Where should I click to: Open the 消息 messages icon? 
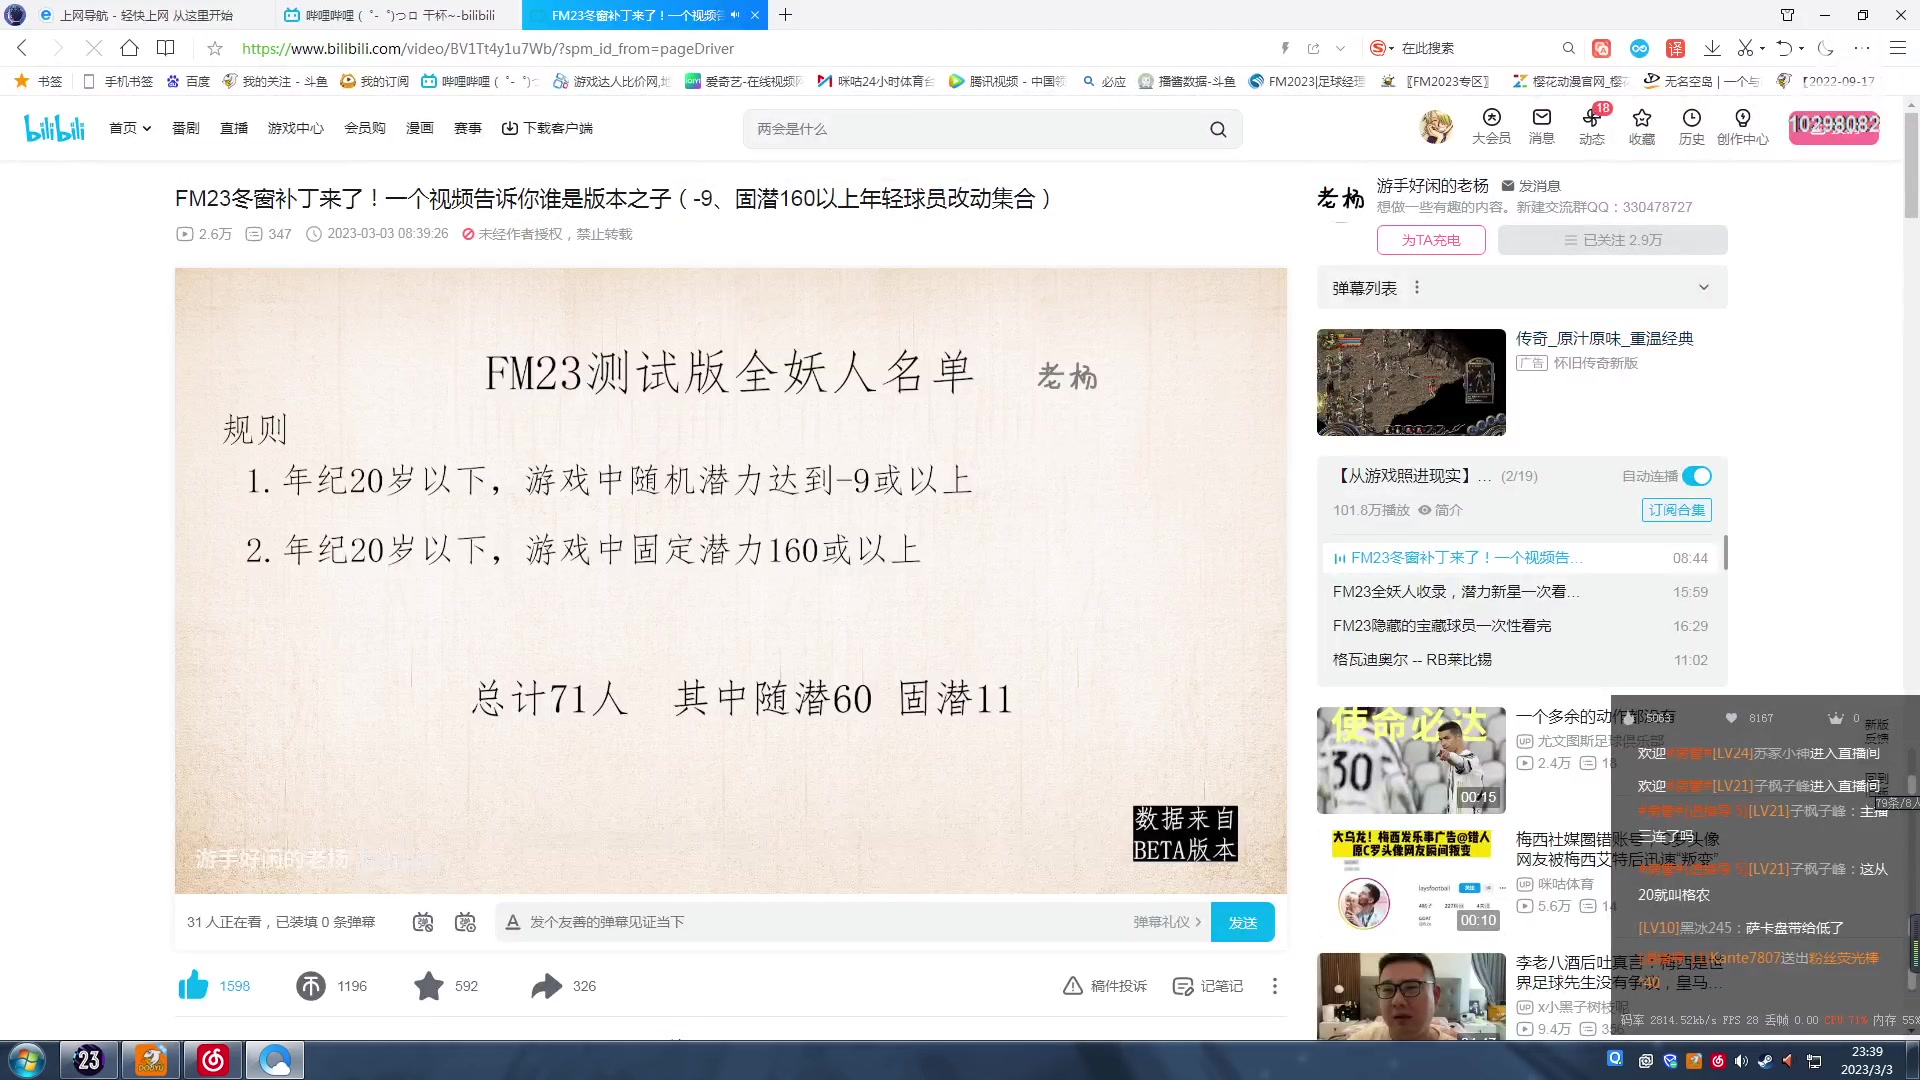1541,127
